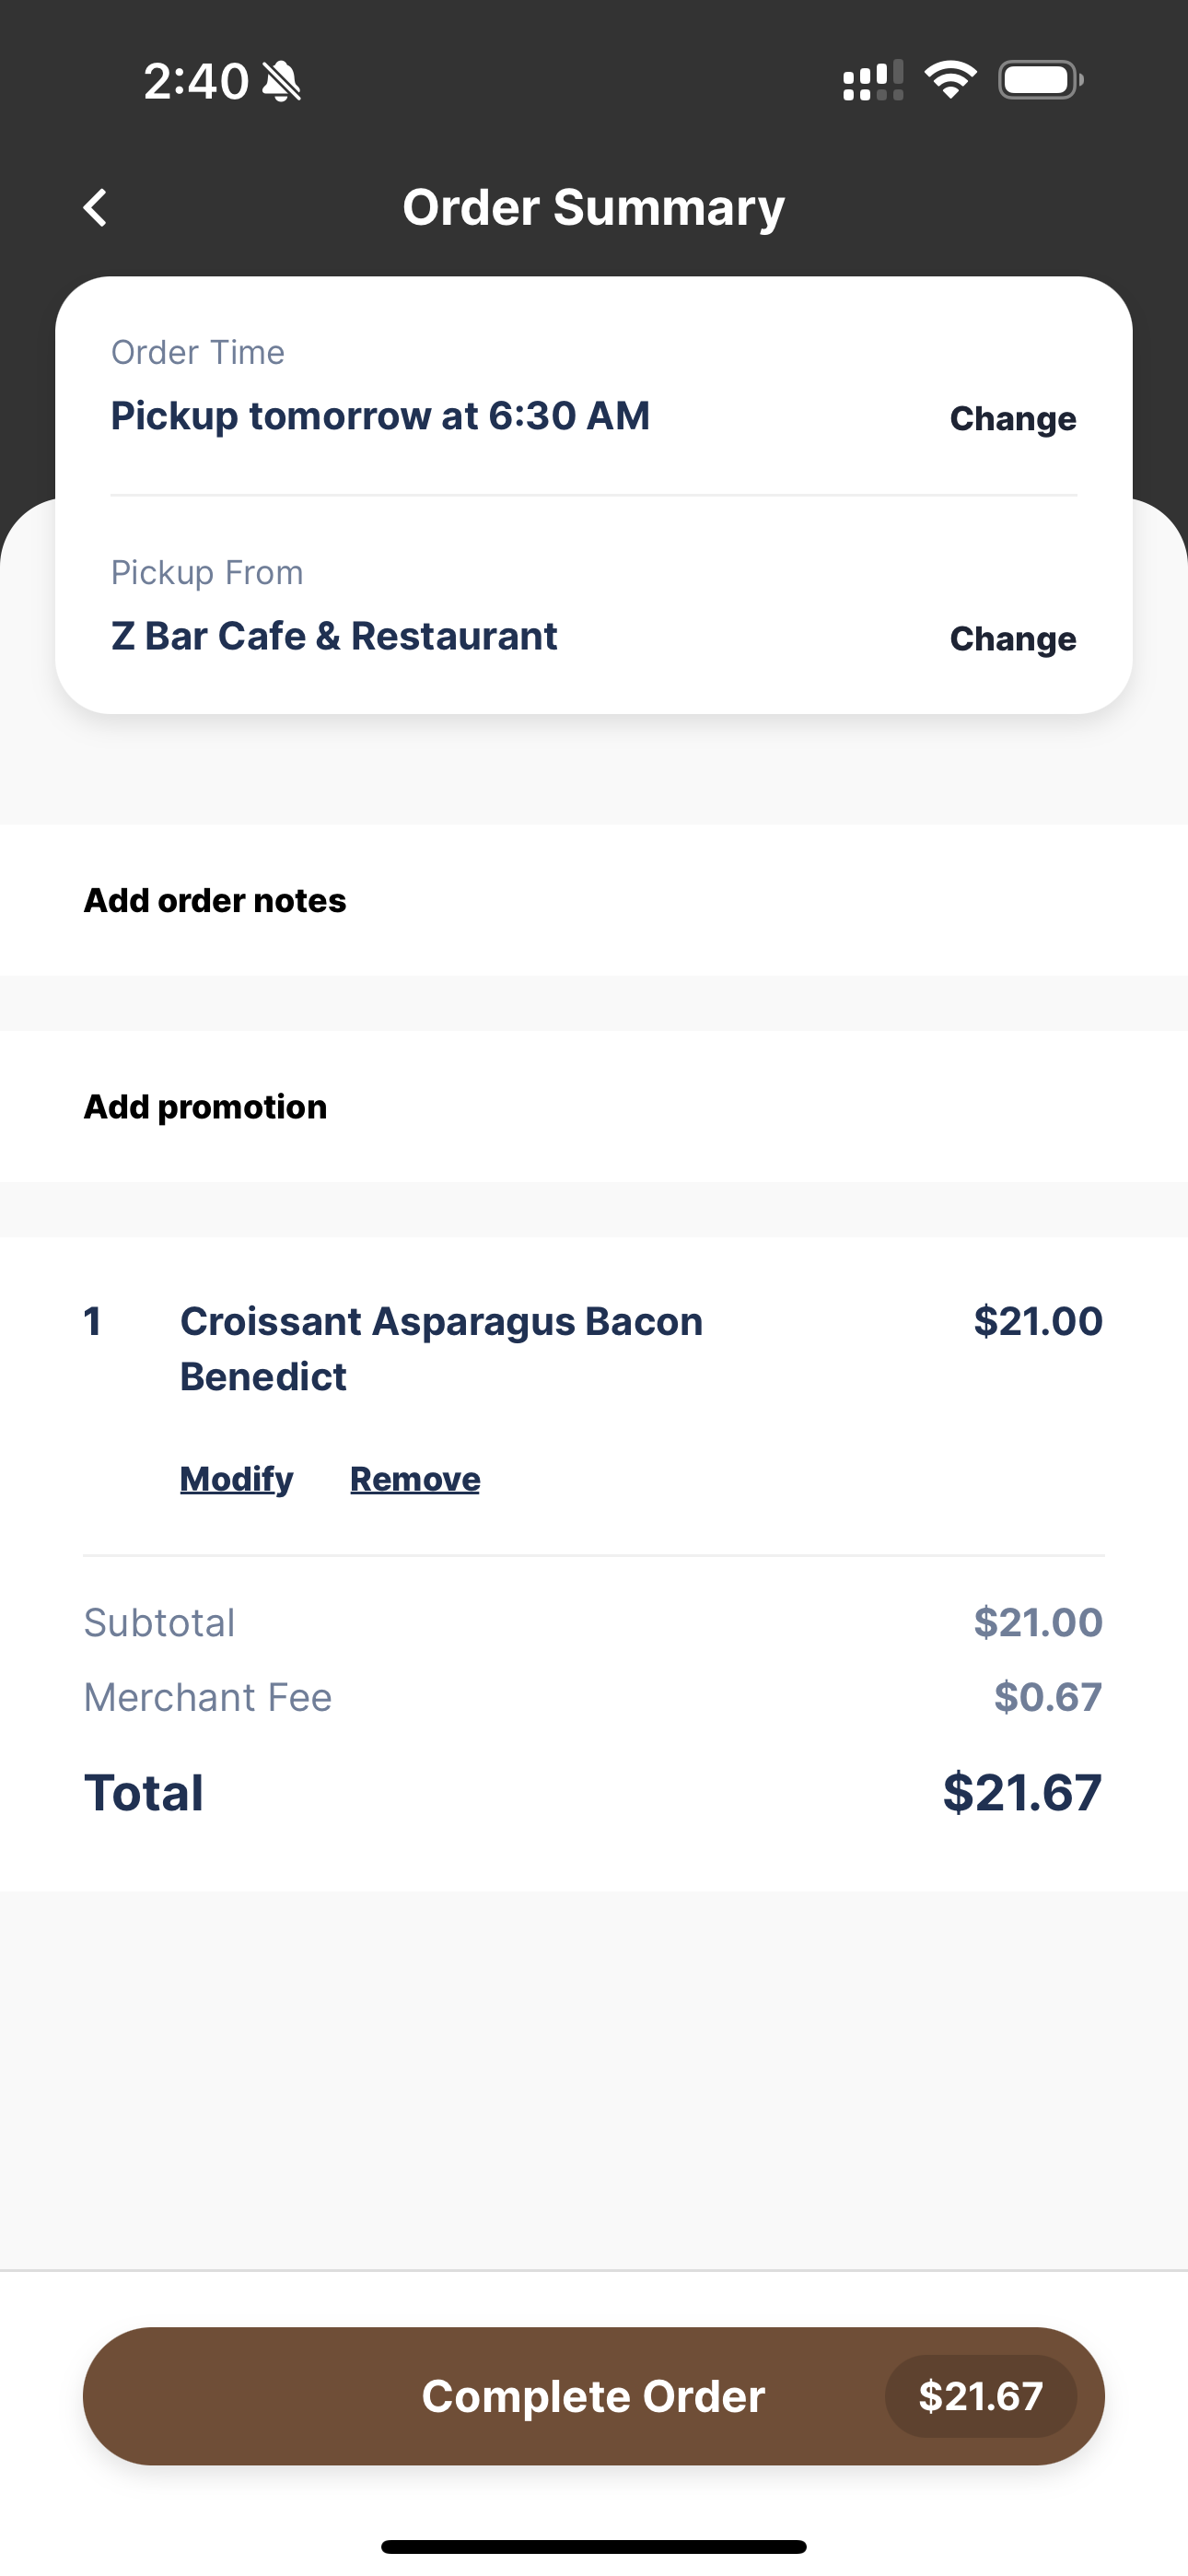
Task: Tap the back arrow icon
Action: click(x=95, y=208)
